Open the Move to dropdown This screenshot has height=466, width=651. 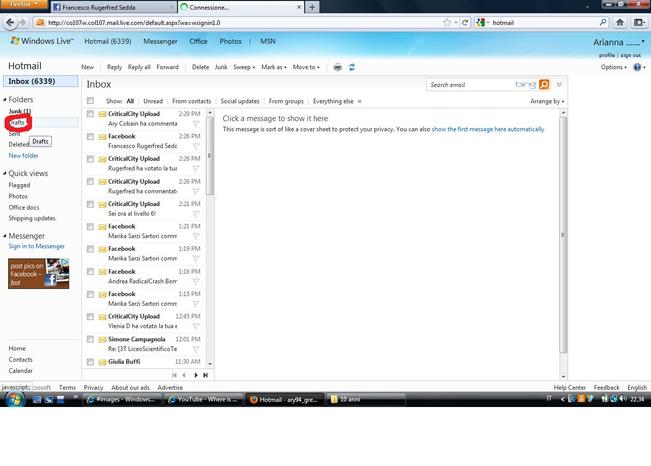tap(306, 67)
